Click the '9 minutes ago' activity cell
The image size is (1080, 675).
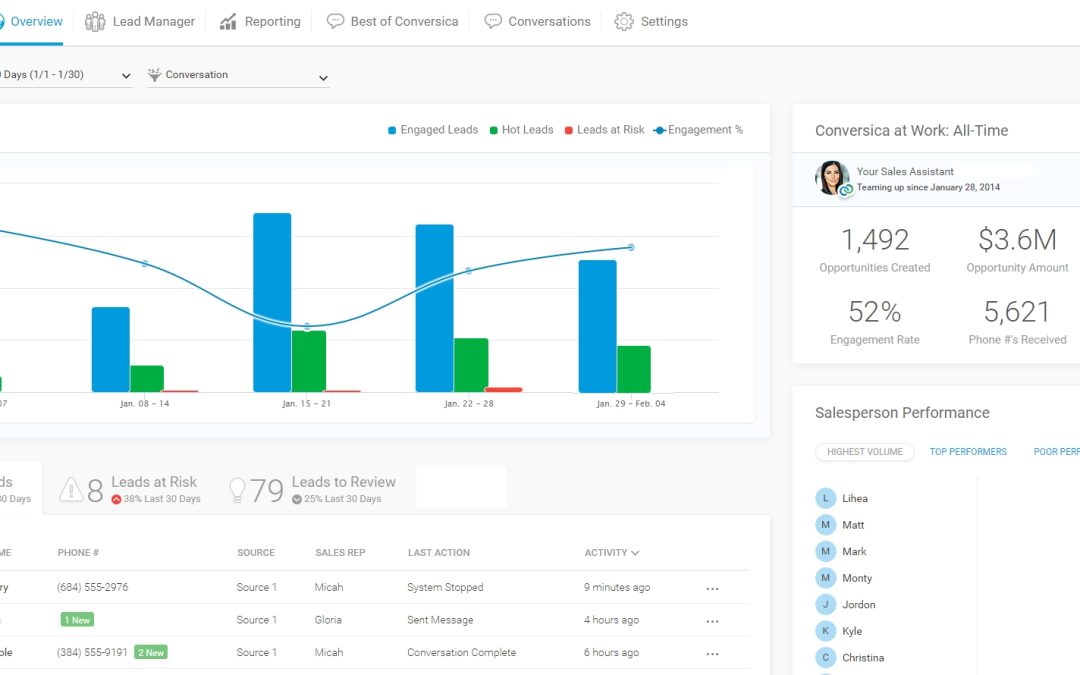point(617,588)
